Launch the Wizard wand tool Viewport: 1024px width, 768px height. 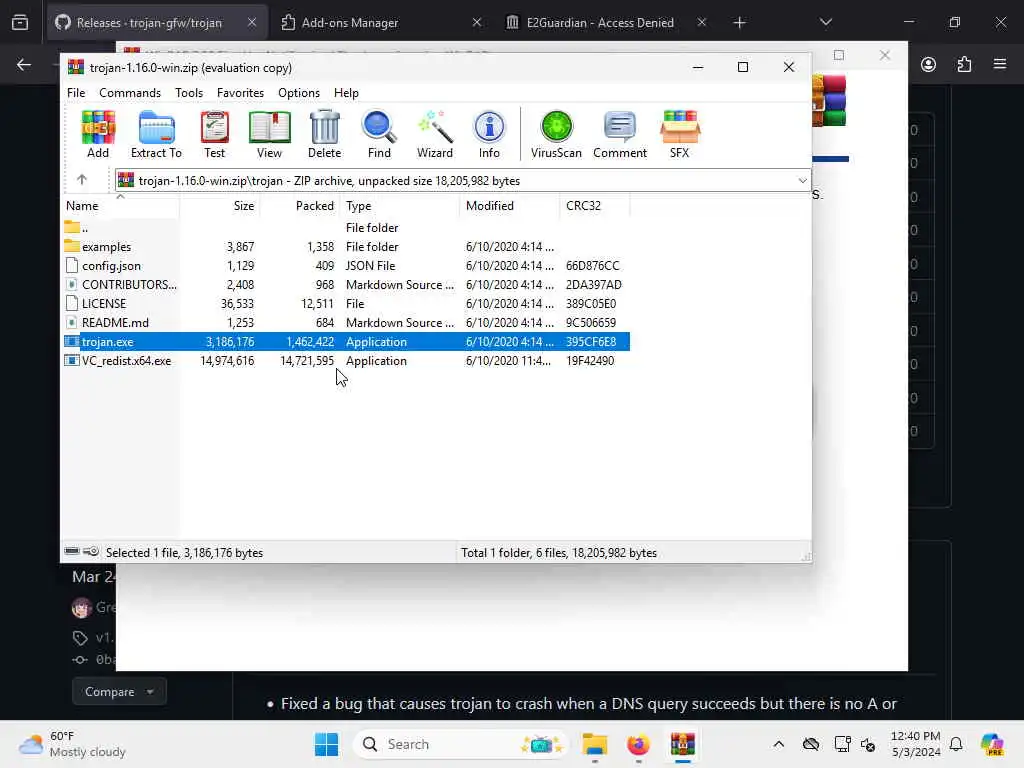click(x=435, y=134)
